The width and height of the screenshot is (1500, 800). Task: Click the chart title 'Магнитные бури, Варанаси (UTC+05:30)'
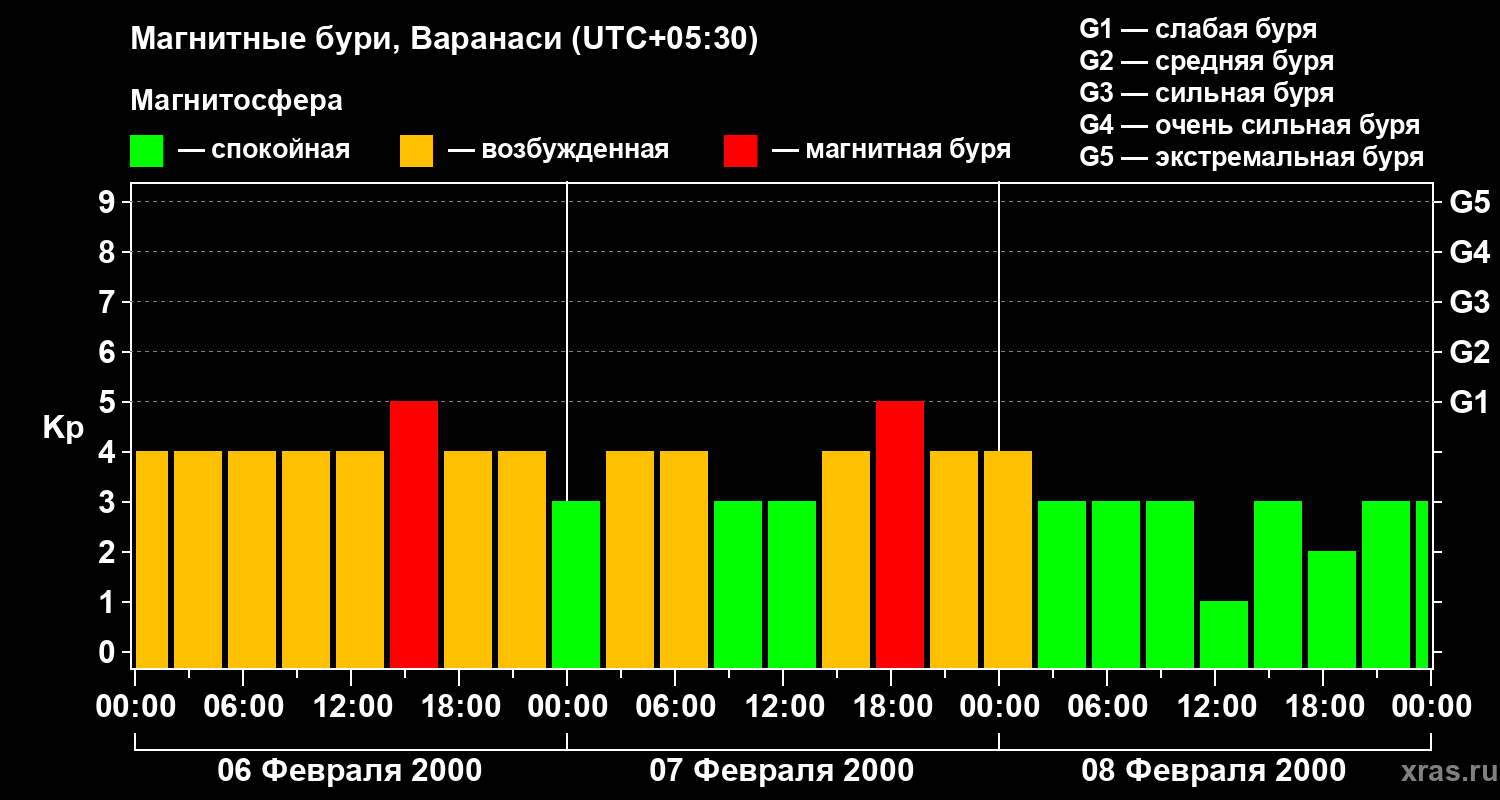click(x=444, y=40)
